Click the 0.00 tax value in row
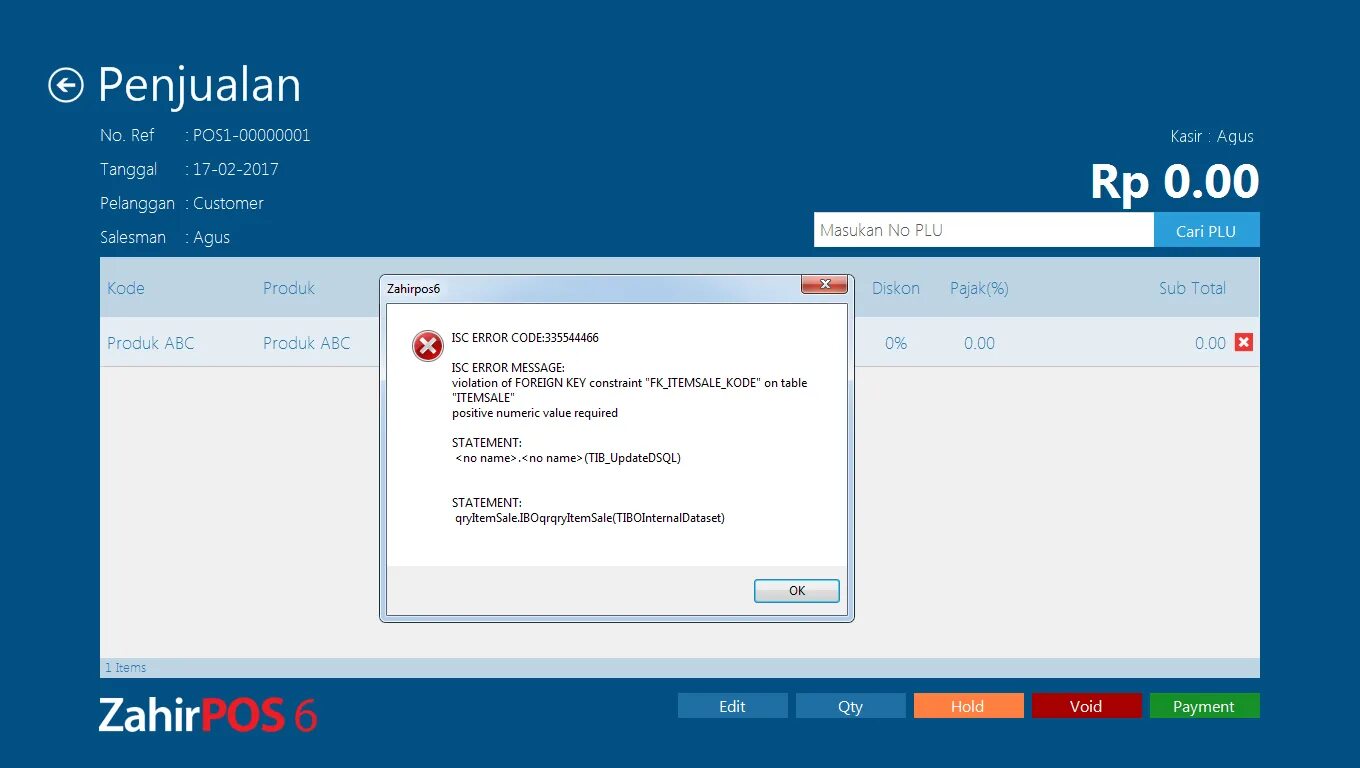 click(x=979, y=343)
